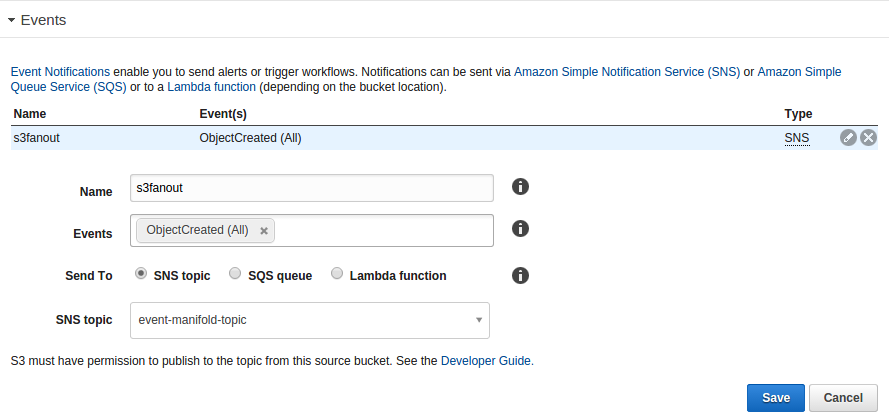Select Lambda function radio button
This screenshot has width=889, height=419.
click(x=337, y=274)
